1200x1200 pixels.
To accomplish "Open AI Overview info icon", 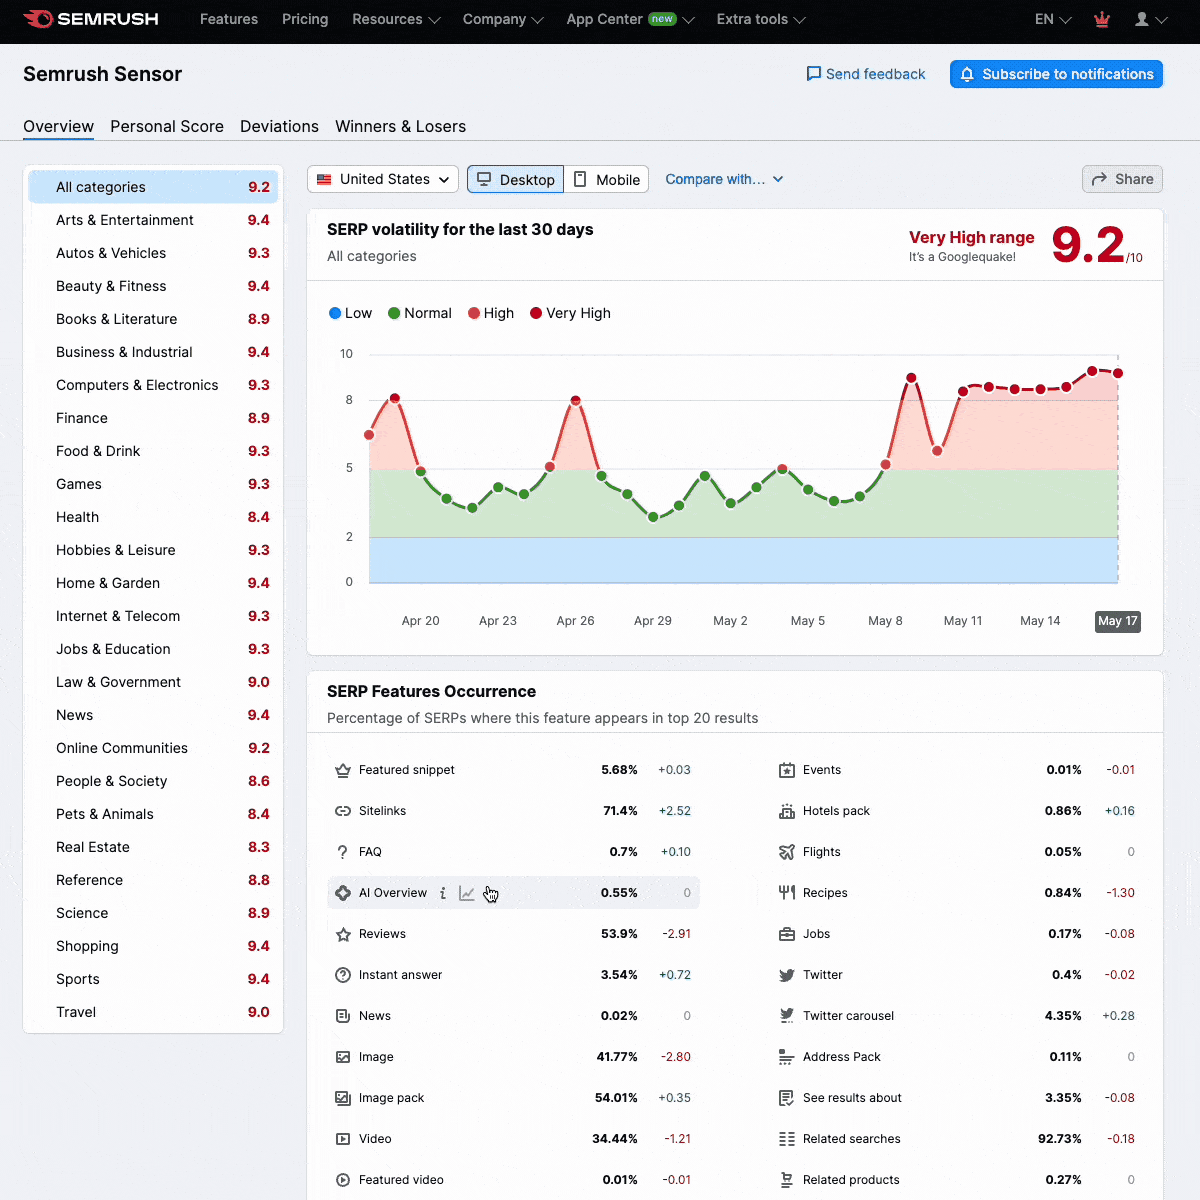I will coord(443,893).
